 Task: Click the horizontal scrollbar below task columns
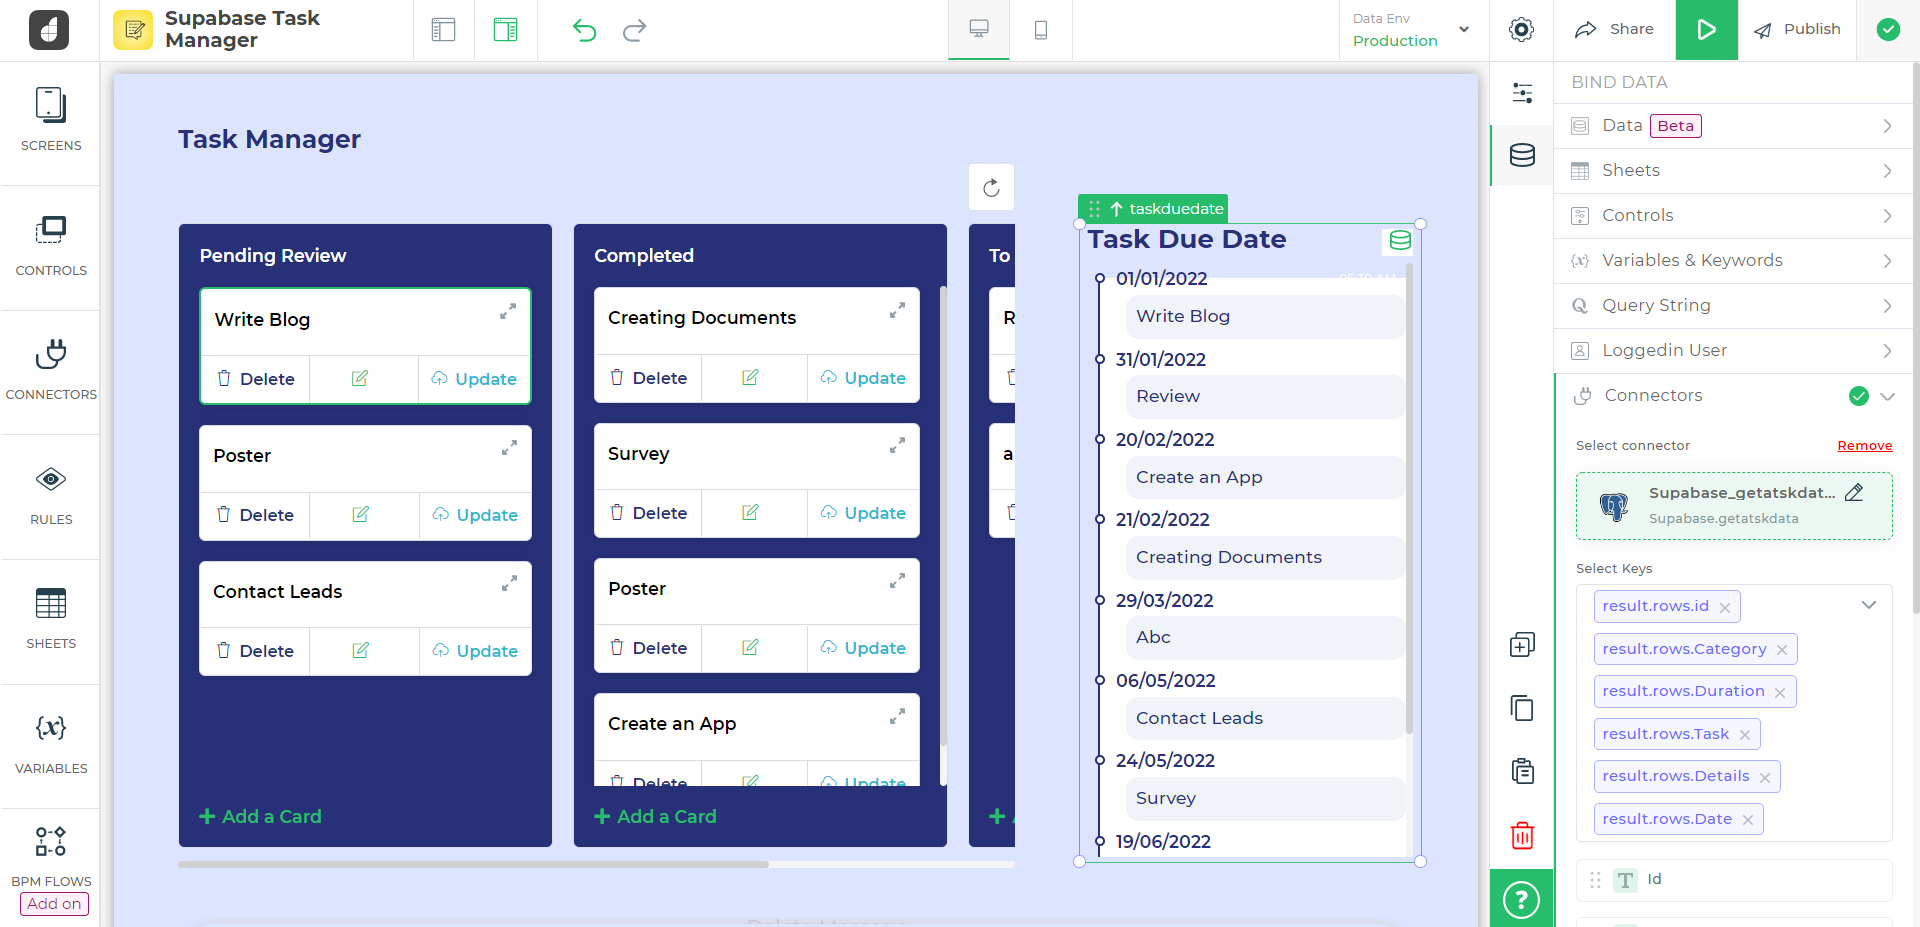473,864
